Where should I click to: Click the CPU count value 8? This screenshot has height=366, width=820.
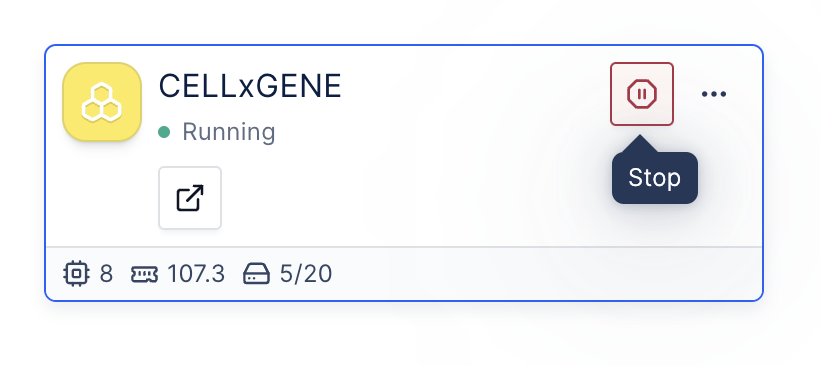tap(106, 274)
